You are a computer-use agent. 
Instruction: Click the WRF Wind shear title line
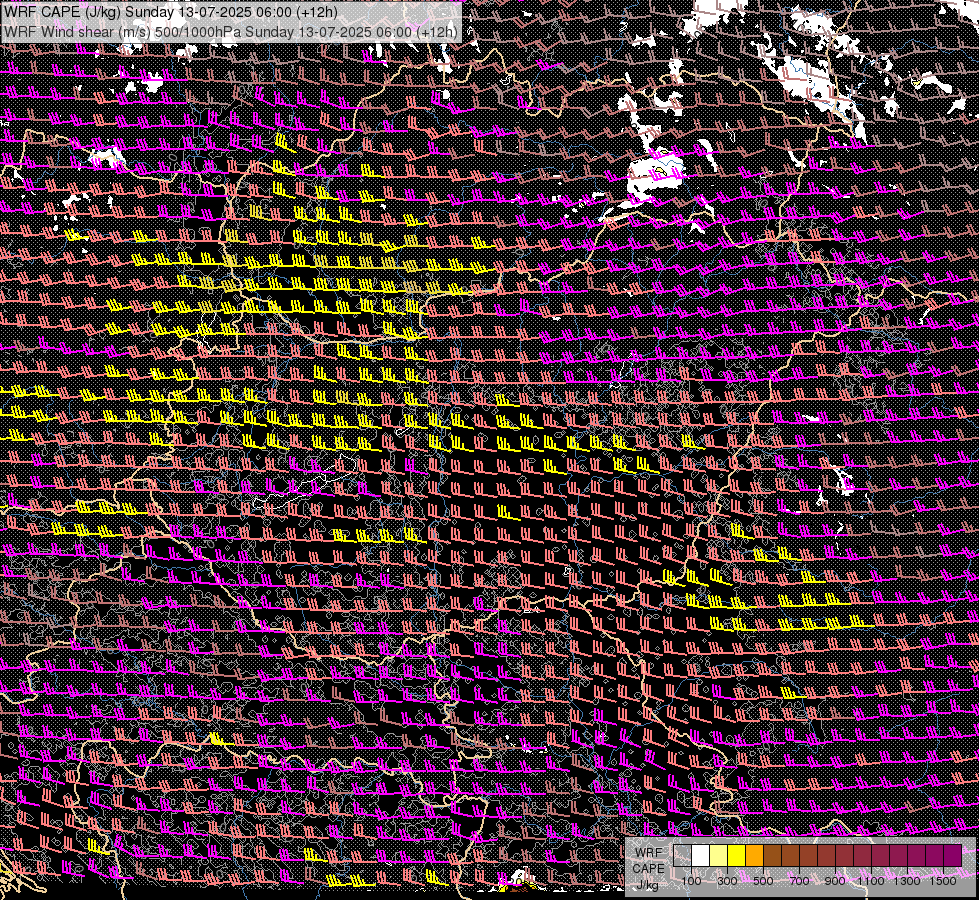tap(230, 31)
